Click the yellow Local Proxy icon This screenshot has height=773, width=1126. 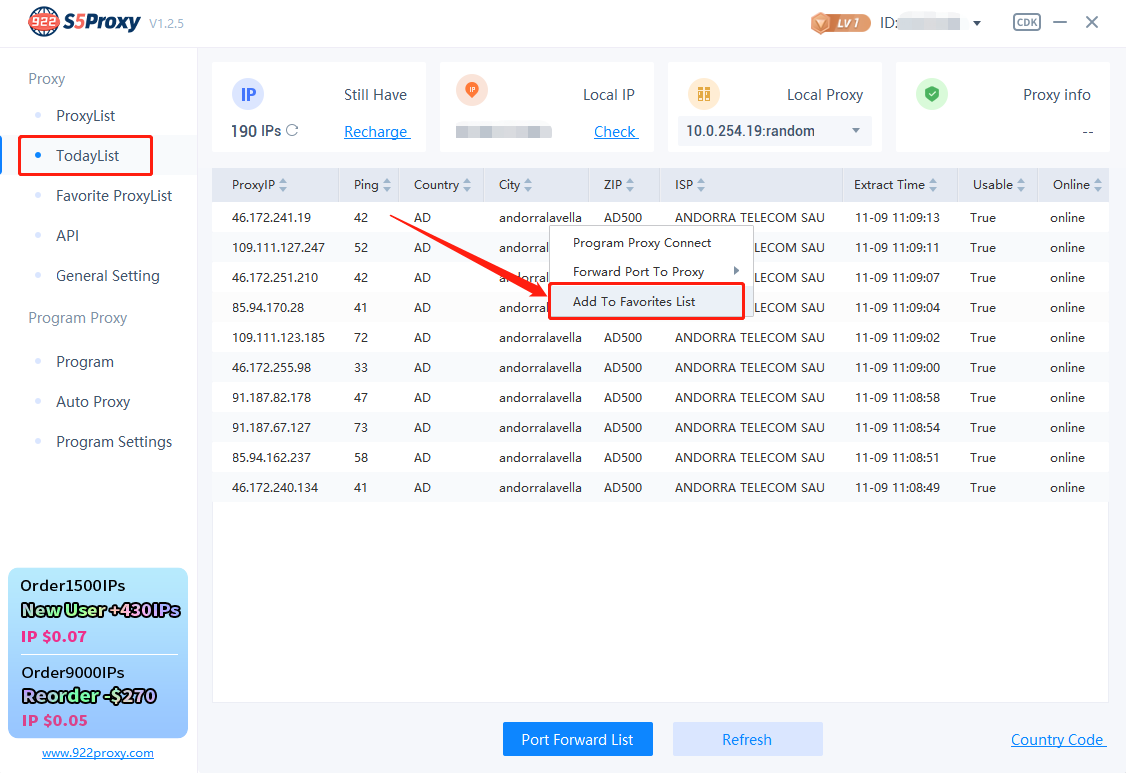[x=704, y=94]
